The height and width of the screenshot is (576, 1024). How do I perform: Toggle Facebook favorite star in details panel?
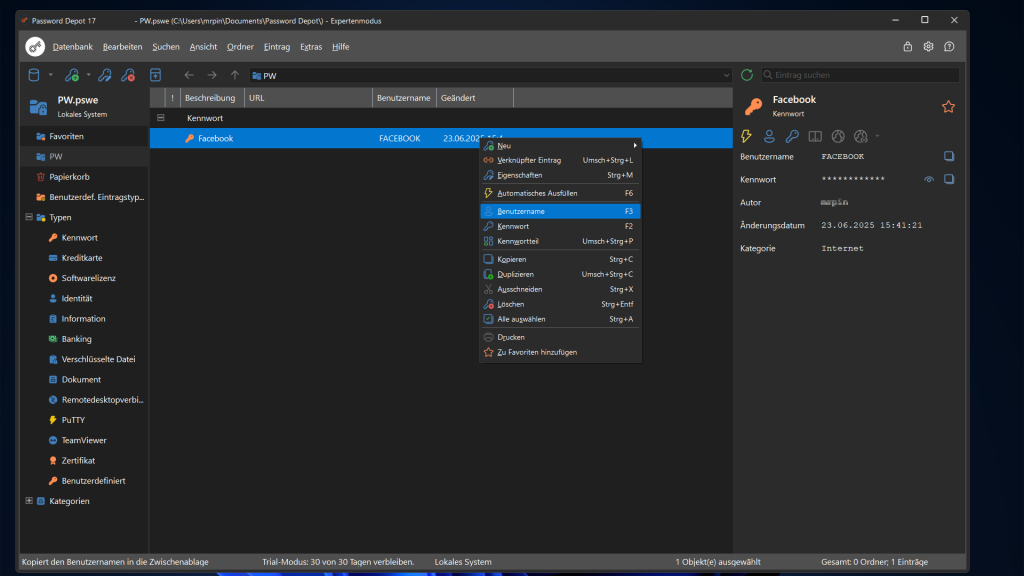pyautogui.click(x=948, y=107)
